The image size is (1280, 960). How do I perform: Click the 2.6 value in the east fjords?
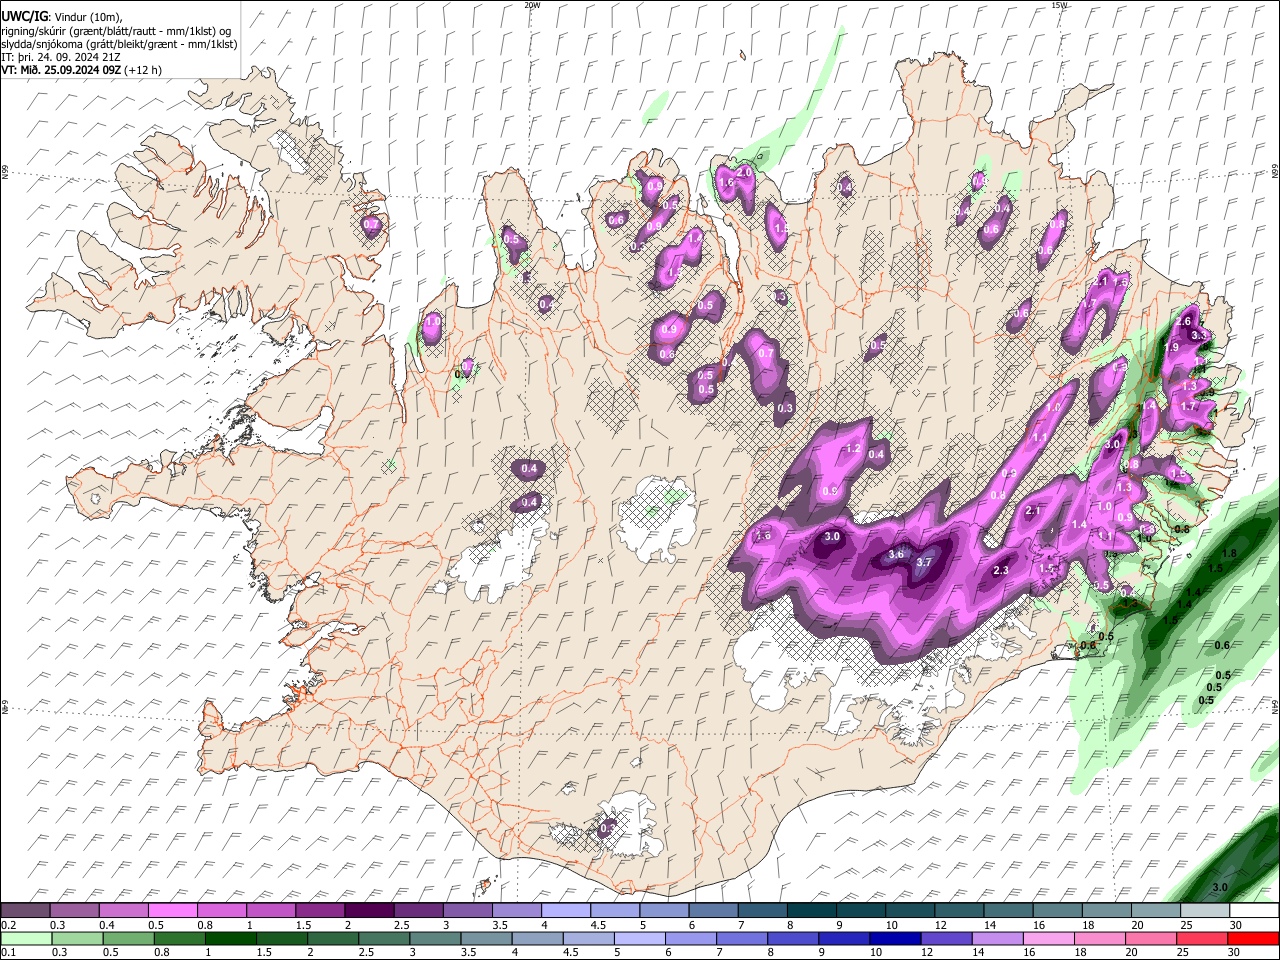[x=1184, y=322]
